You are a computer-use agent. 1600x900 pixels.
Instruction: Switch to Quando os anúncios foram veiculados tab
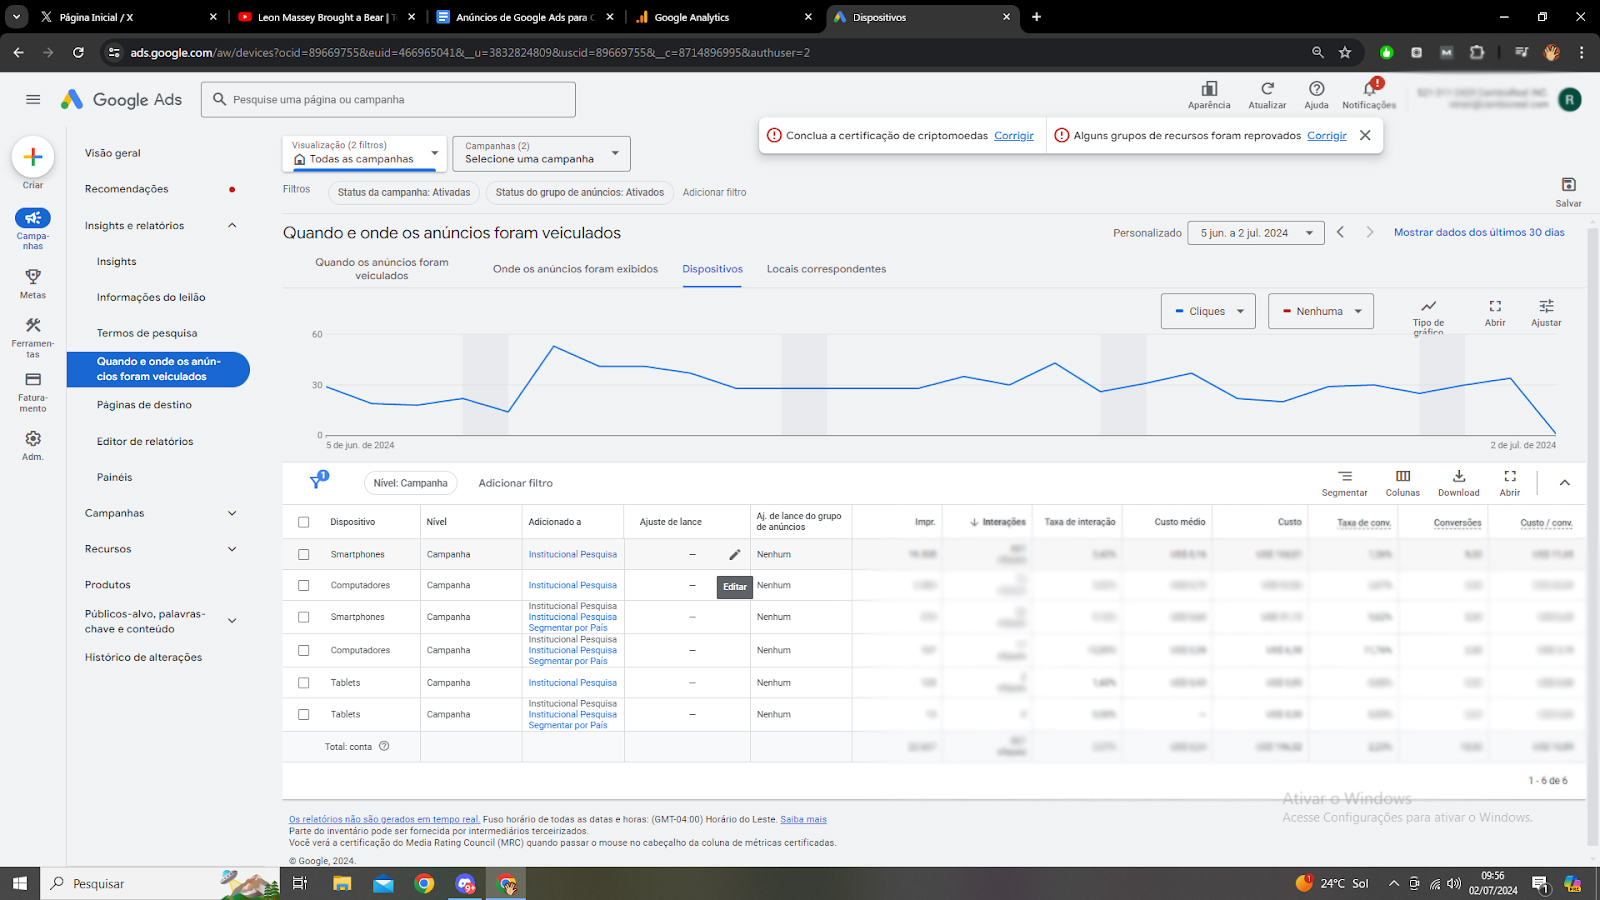[382, 269]
